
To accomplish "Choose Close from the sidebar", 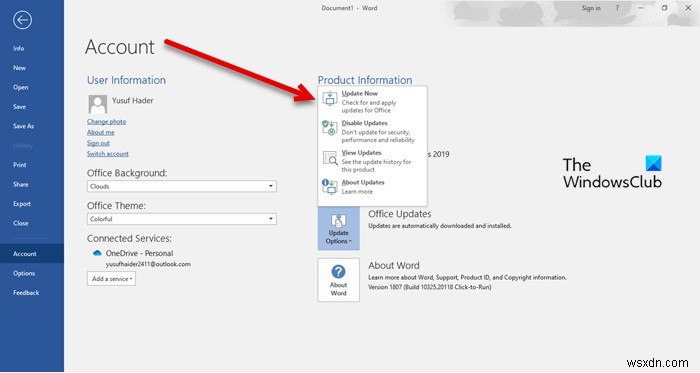I will tap(21, 223).
